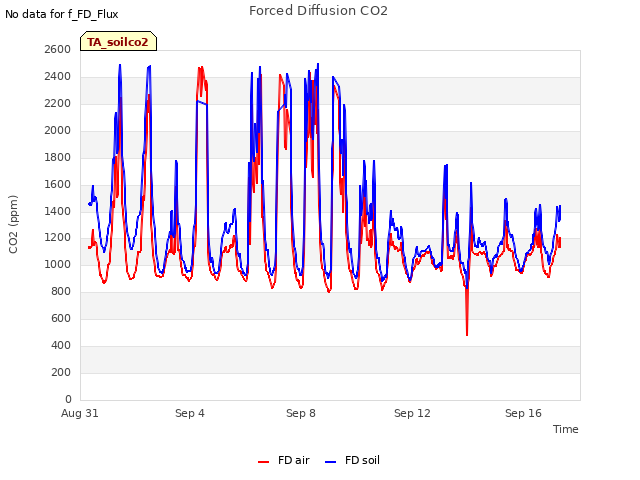Click the Sep 8 x-axis tick label
The image size is (640, 480).
click(301, 413)
